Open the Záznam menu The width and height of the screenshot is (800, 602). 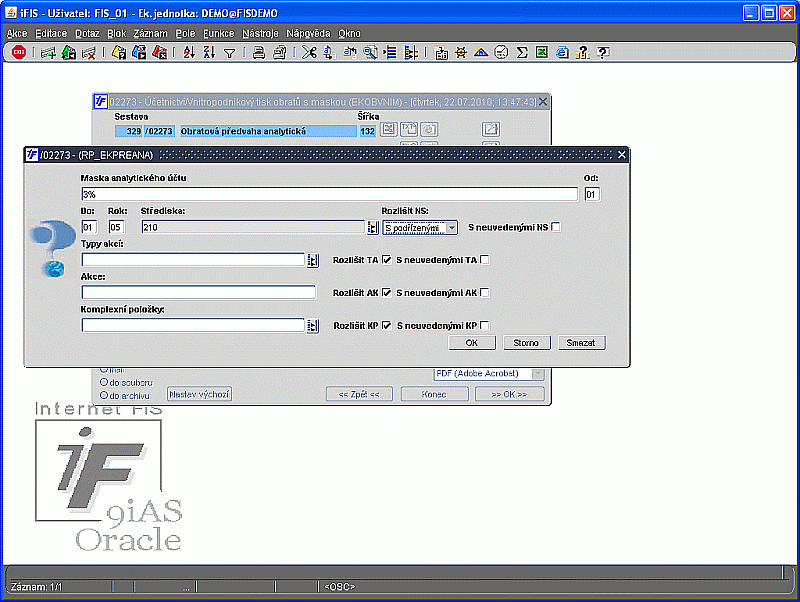(x=151, y=33)
